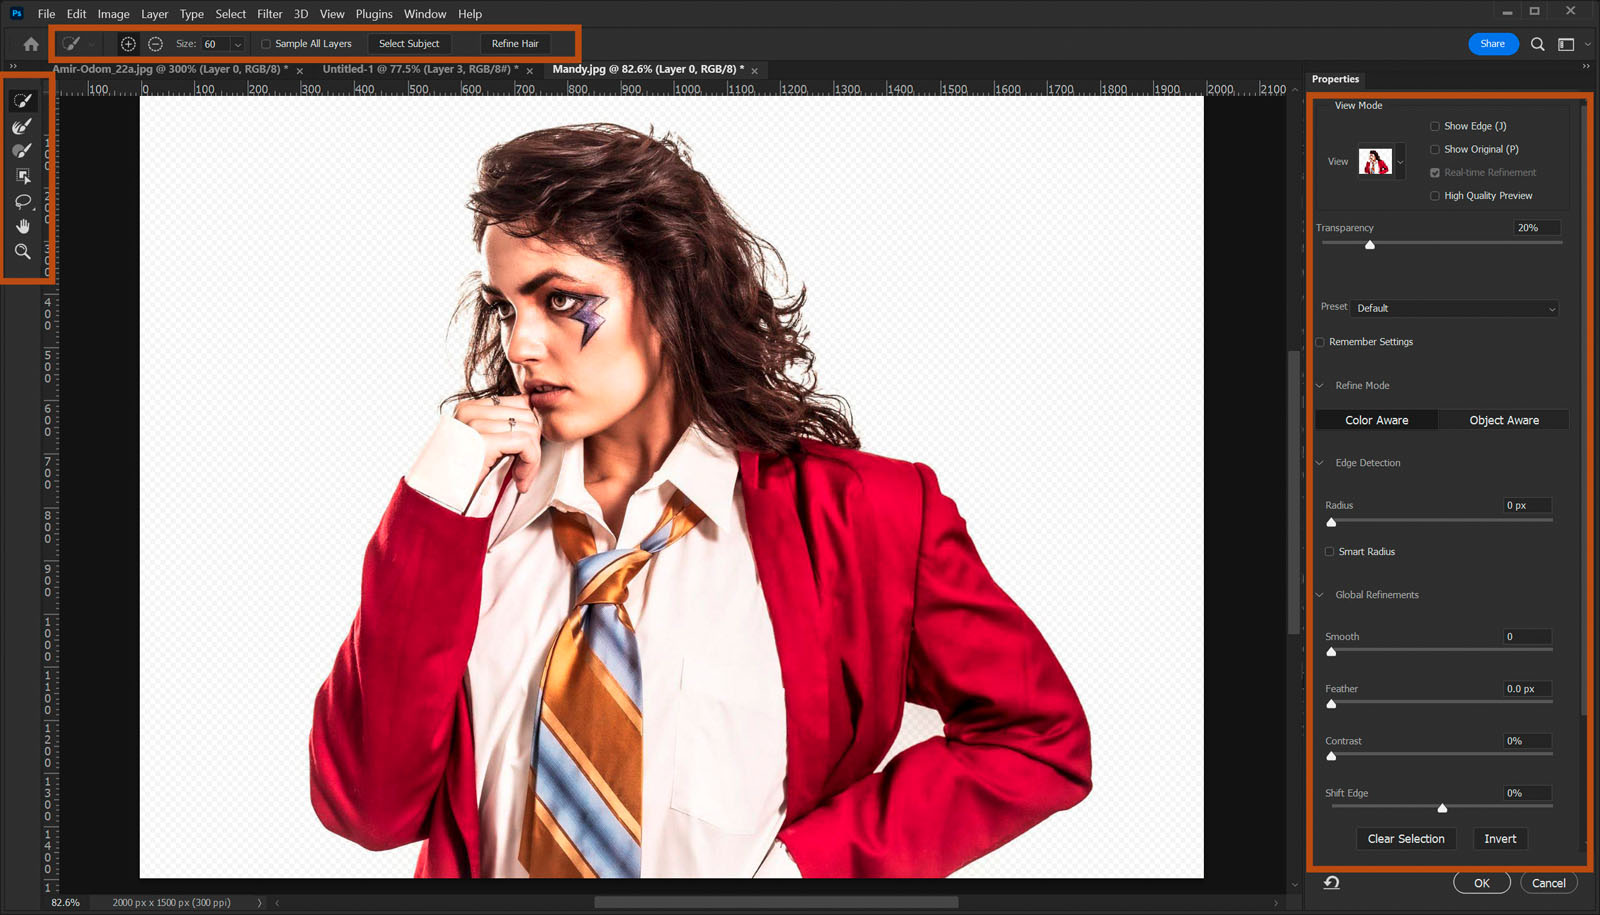
Task: Toggle High Quality Preview checkbox
Action: pos(1435,196)
